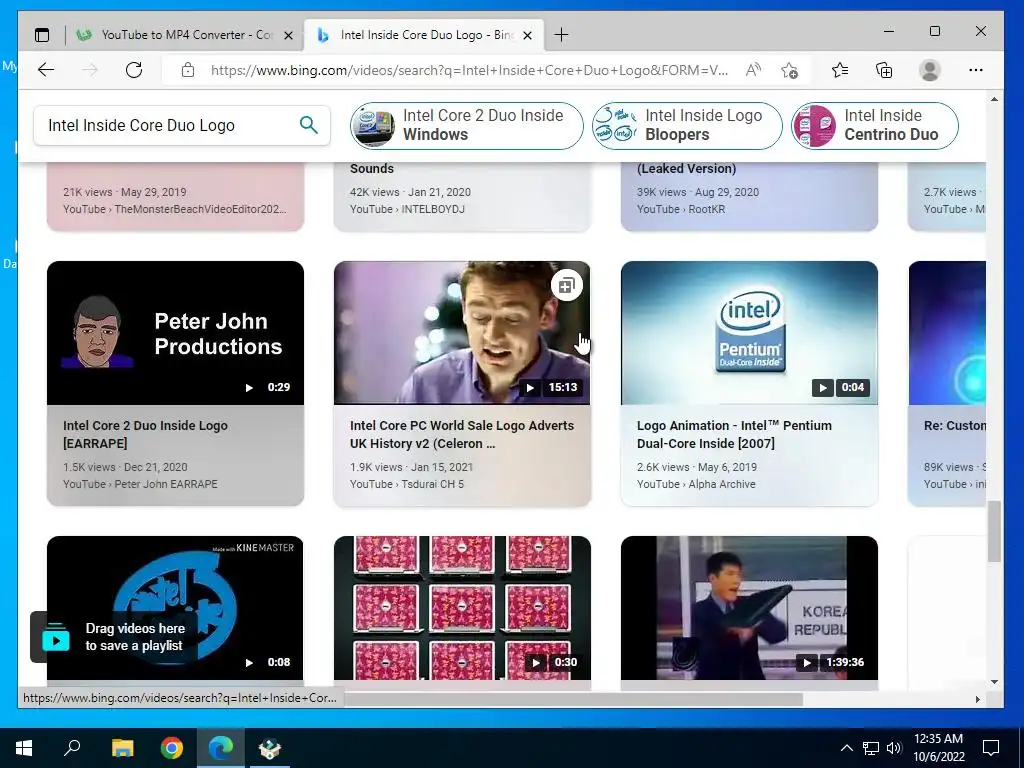
Task: Launch Google Chrome from taskbar
Action: 172,748
